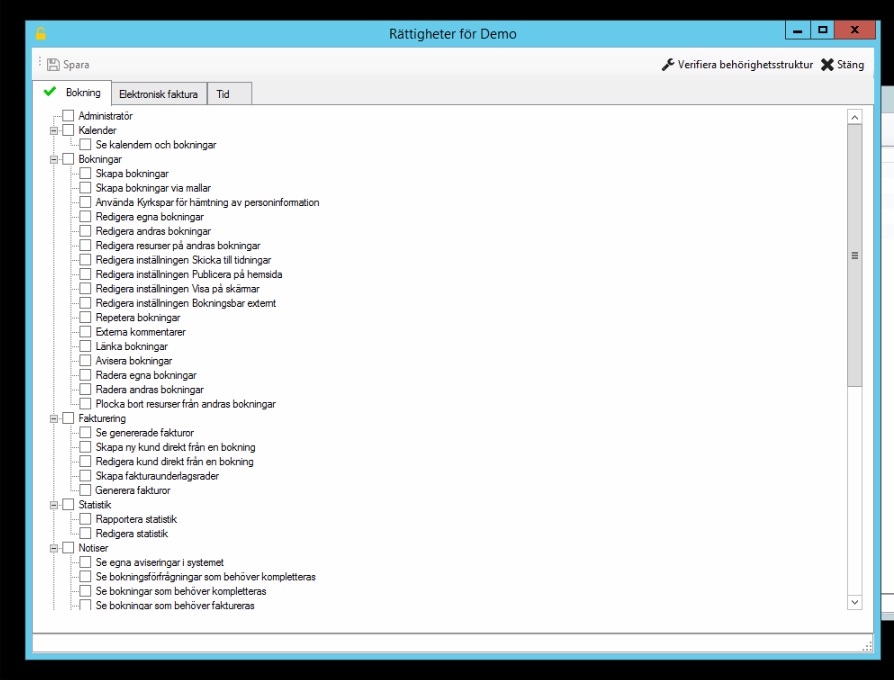This screenshot has height=680, width=894.
Task: Enable Redigera egna bokningar checkbox
Action: [x=85, y=216]
